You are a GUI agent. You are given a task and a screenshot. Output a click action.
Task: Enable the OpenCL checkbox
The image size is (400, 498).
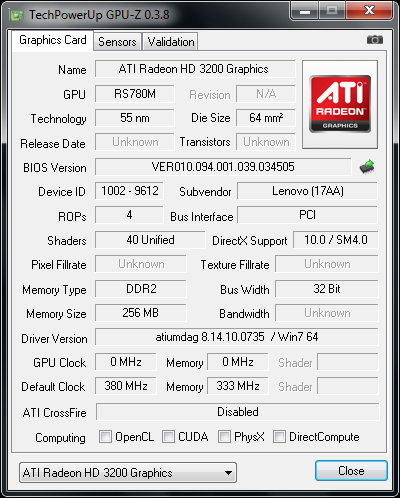click(x=105, y=436)
